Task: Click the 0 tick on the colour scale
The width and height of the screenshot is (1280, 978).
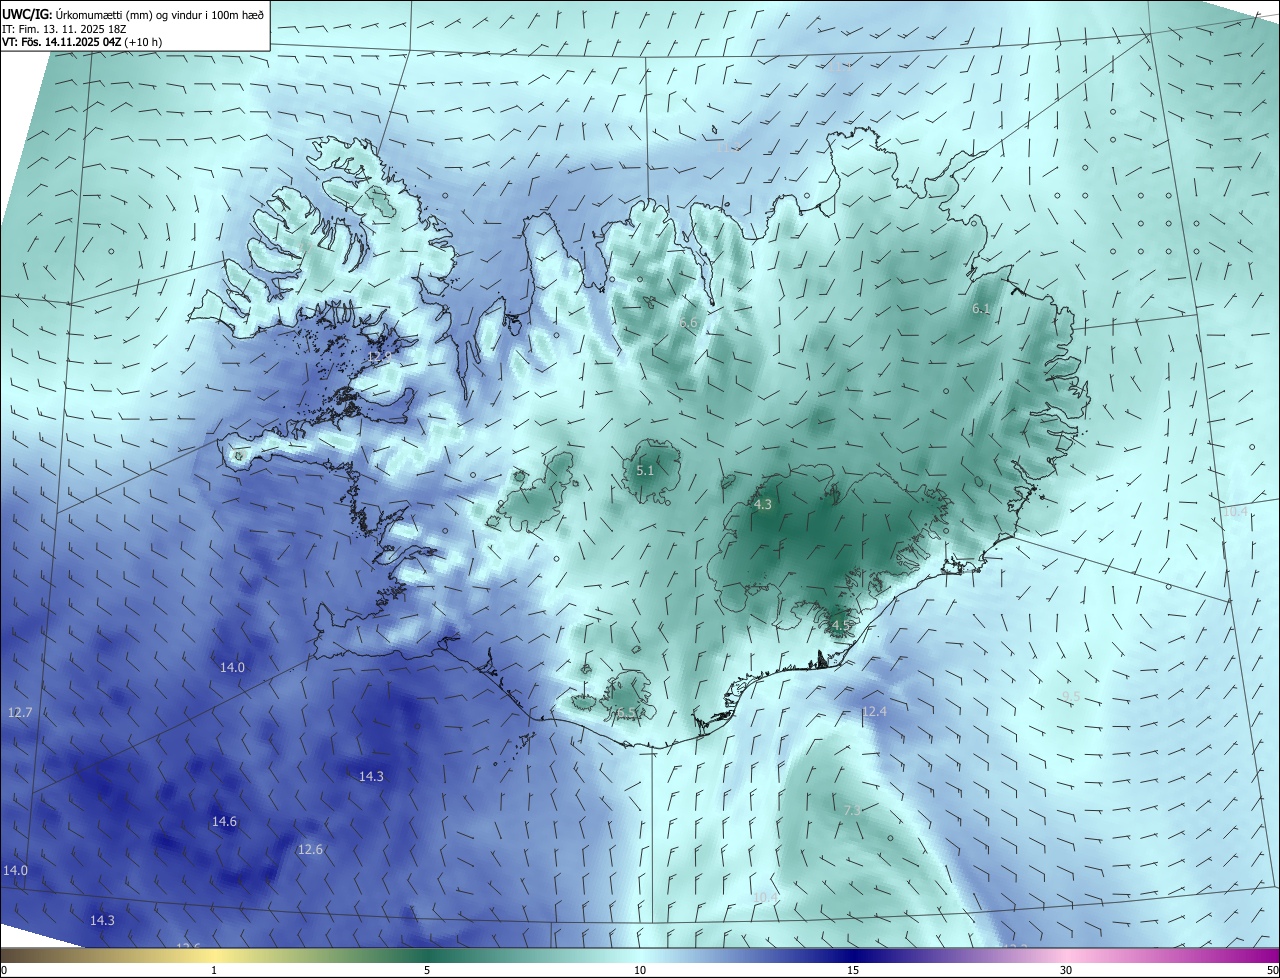Action: [x=3, y=971]
